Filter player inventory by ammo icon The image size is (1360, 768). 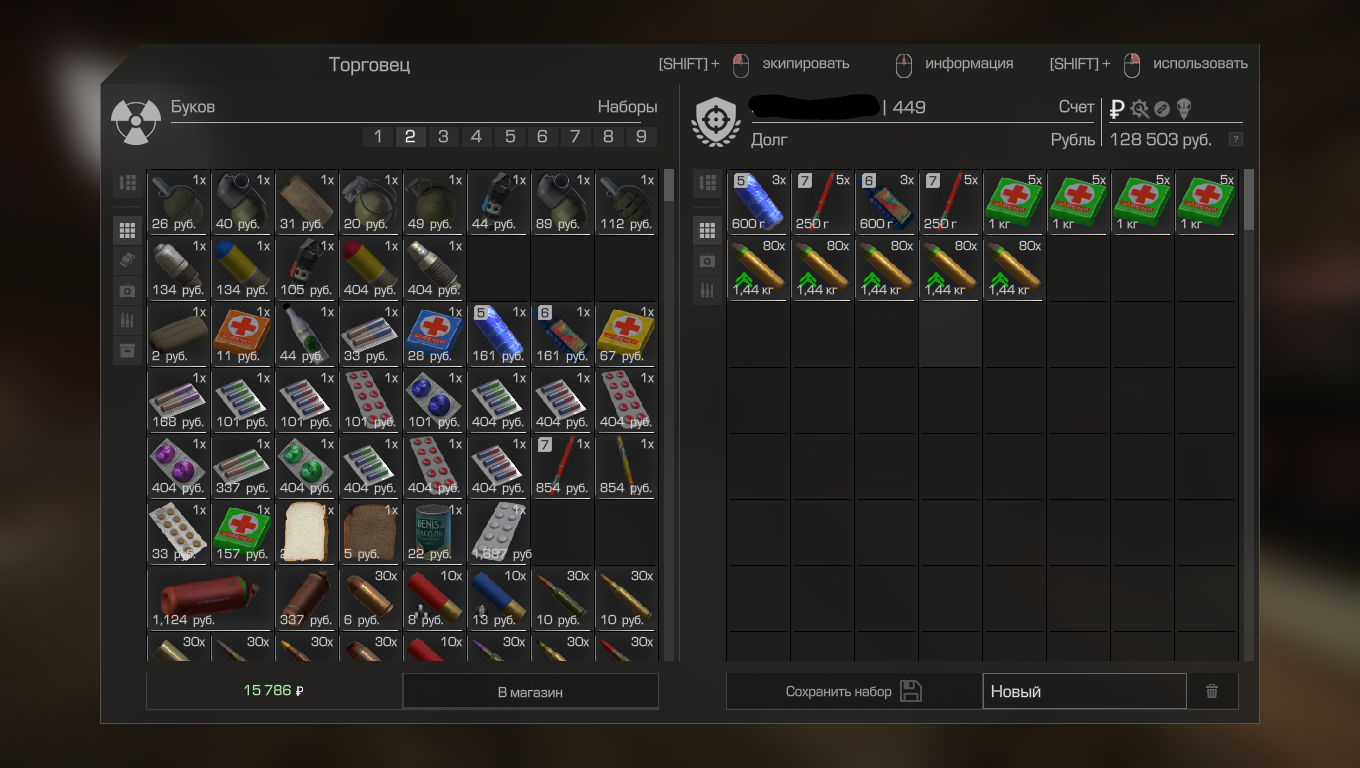[x=708, y=290]
